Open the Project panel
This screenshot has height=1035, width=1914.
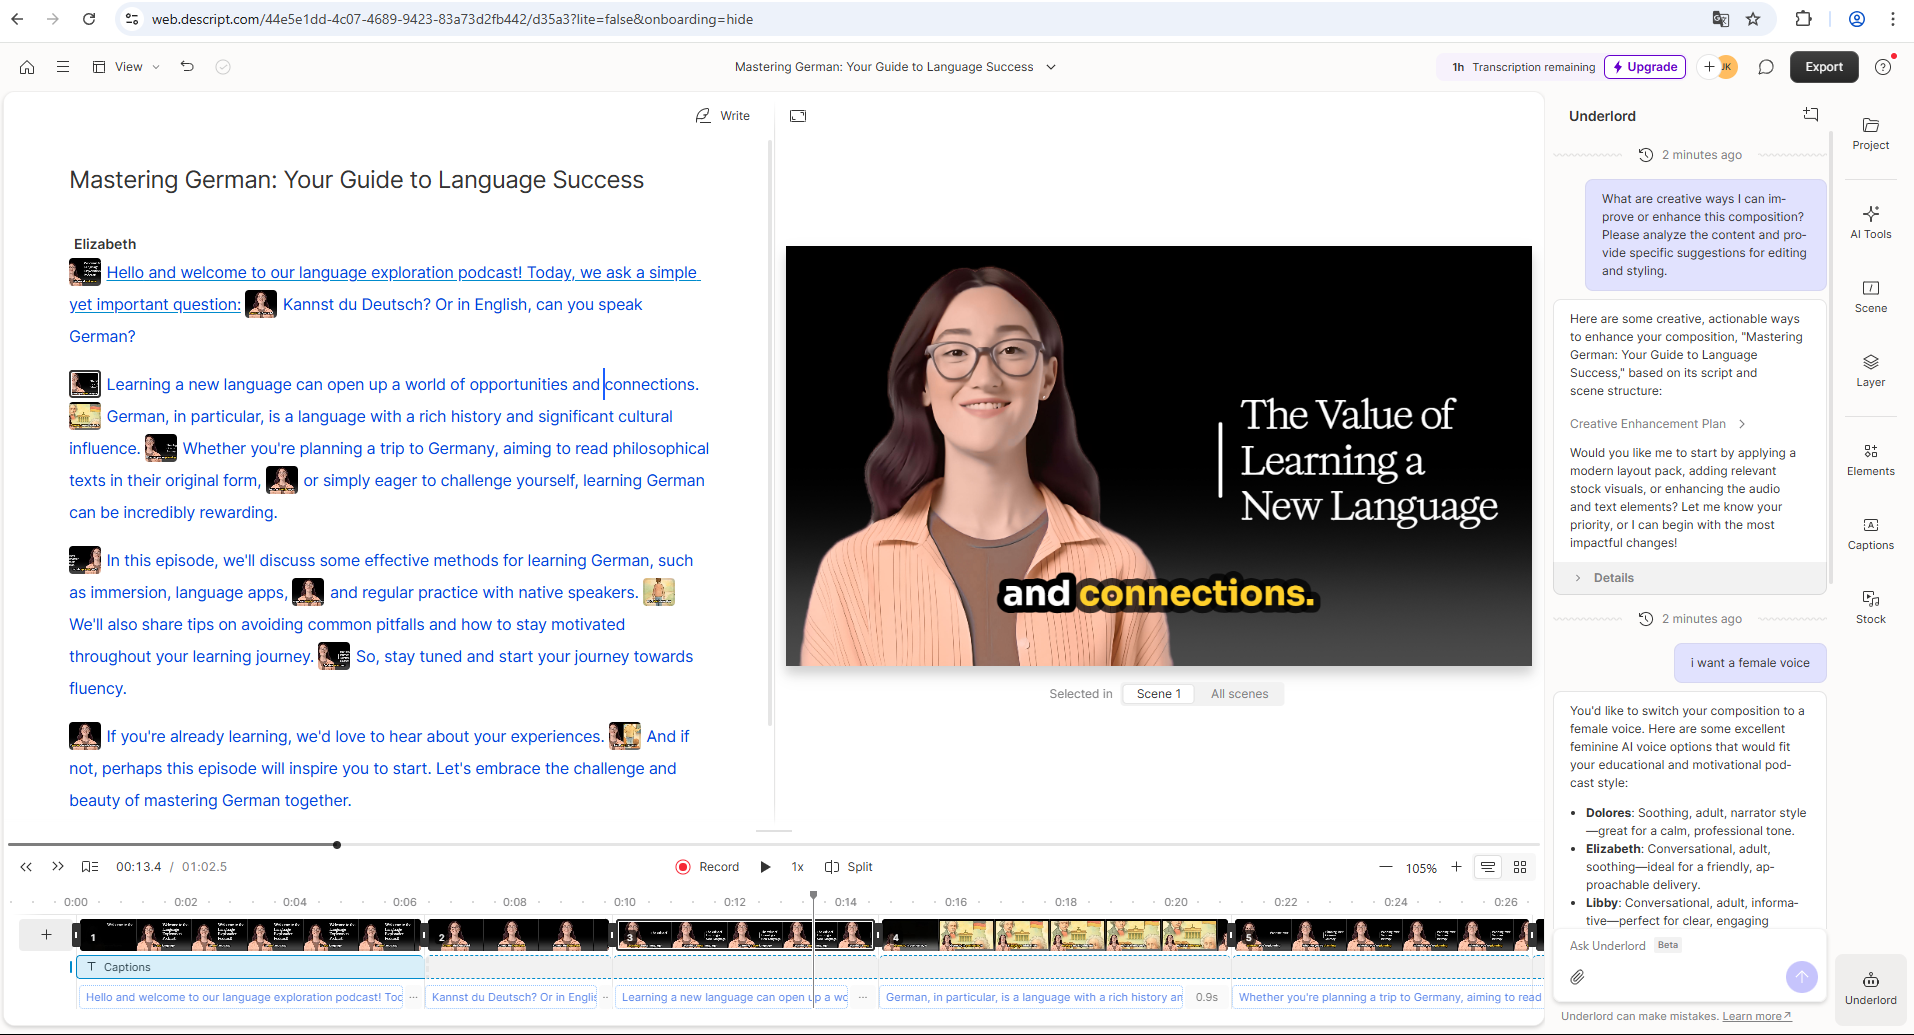point(1870,133)
